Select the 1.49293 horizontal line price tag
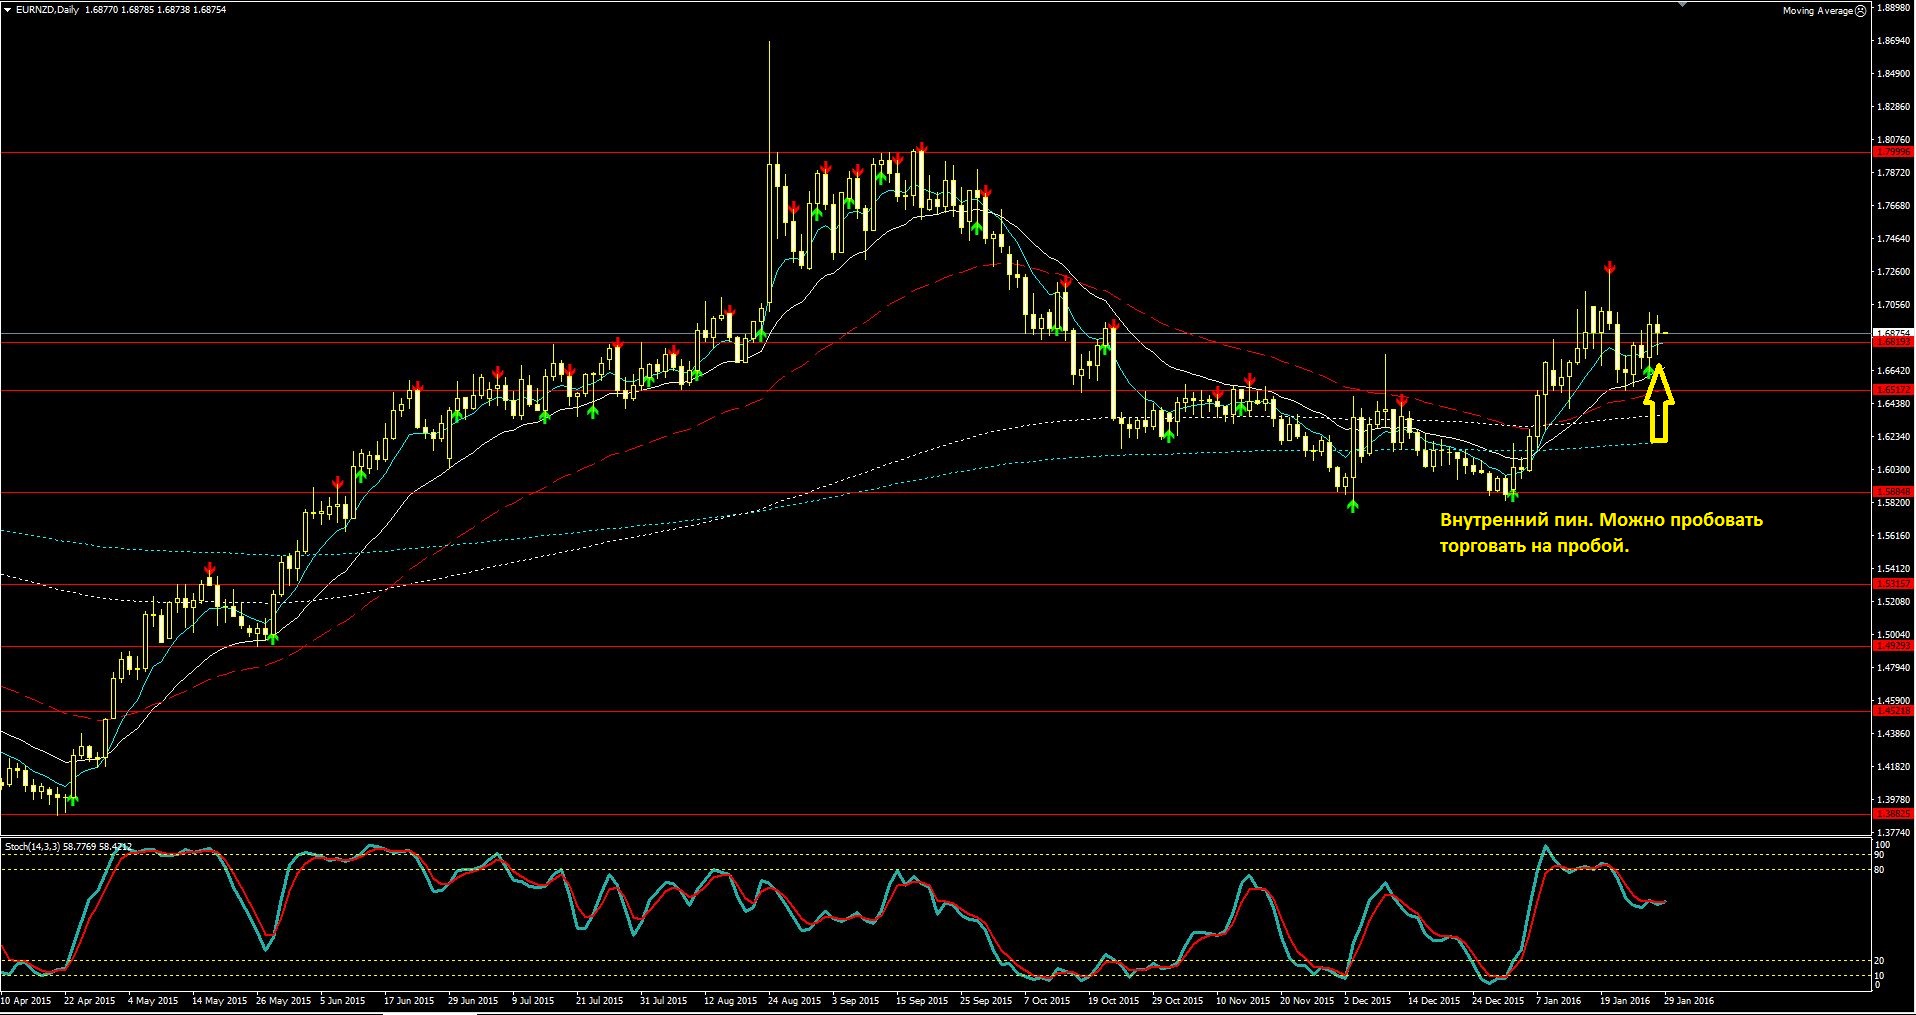 (1893, 646)
